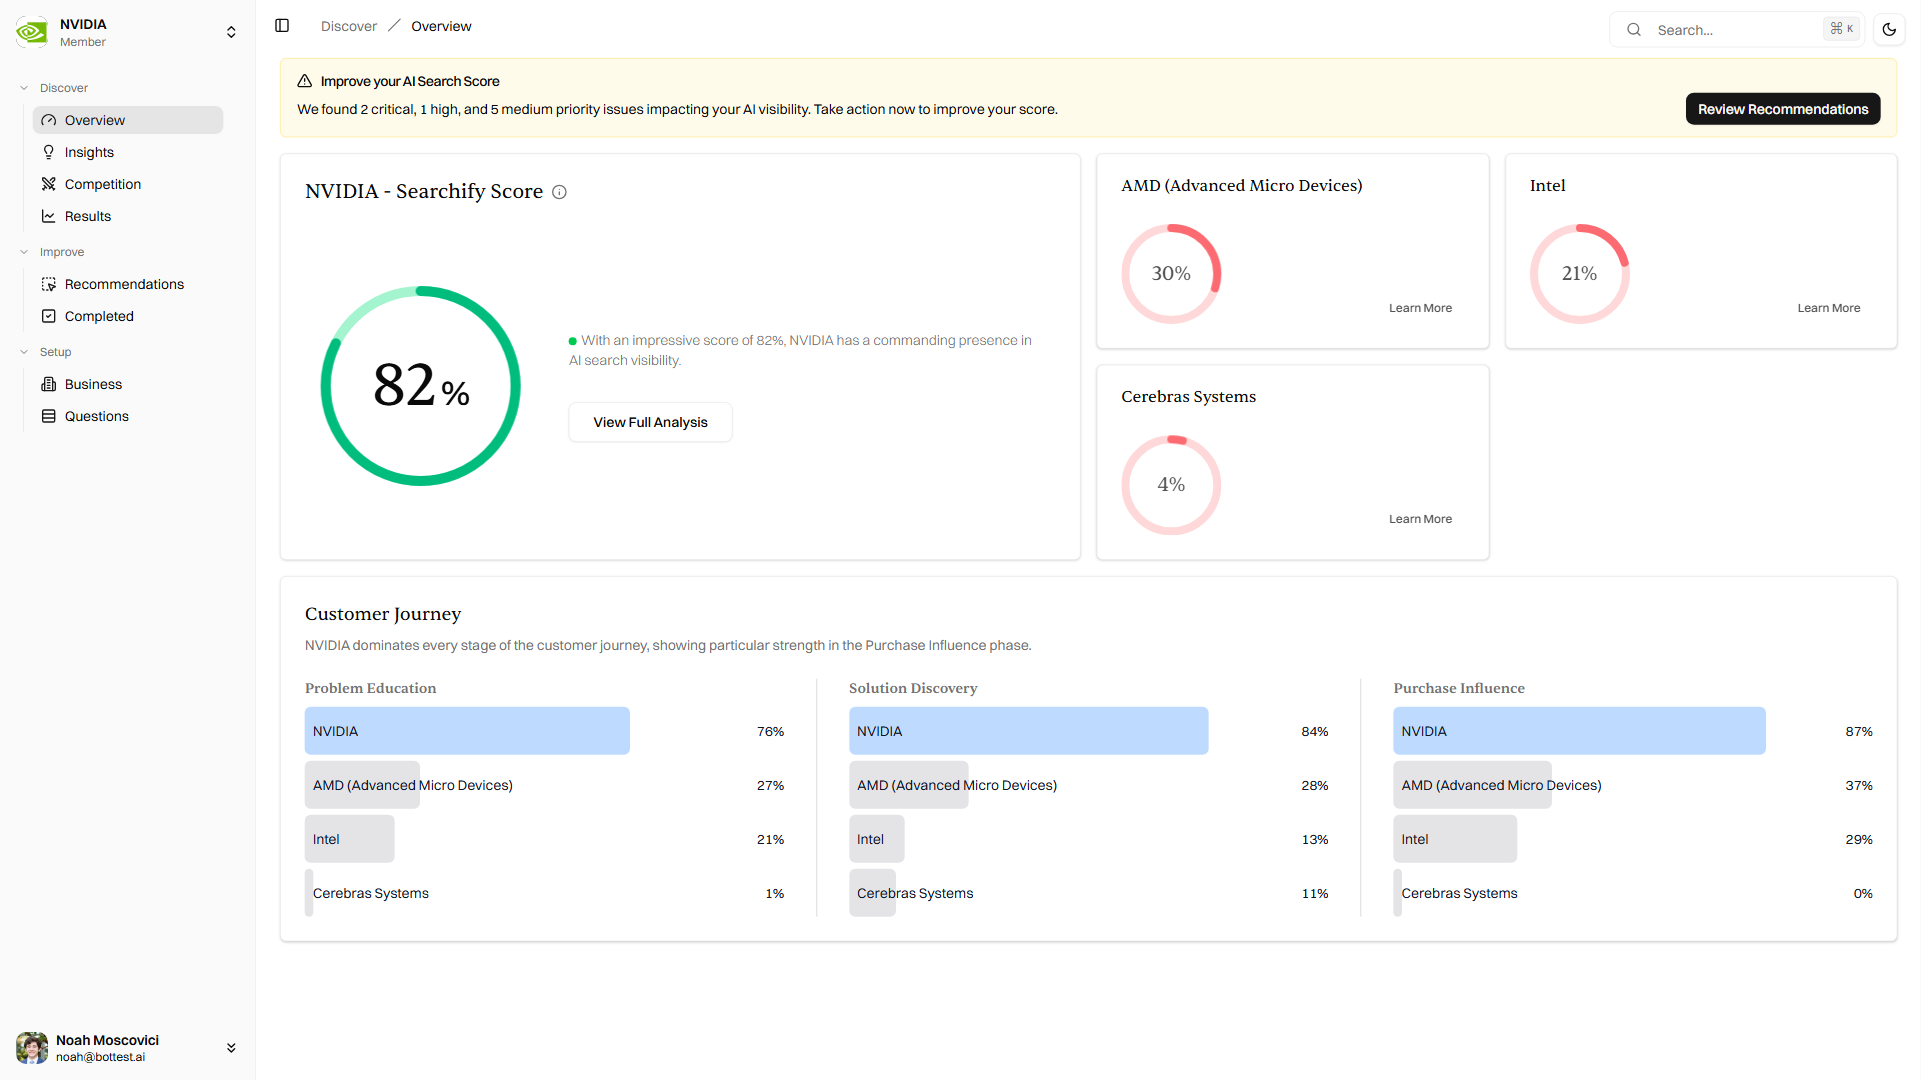Click the sidebar collapse panel icon
The height and width of the screenshot is (1080, 1921).
[282, 26]
